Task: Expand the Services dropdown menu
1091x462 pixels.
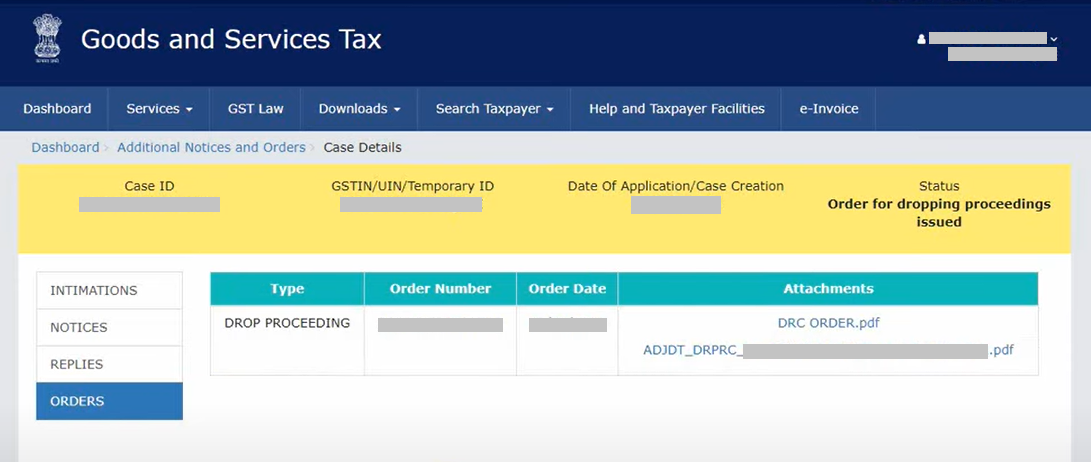Action: 159,109
